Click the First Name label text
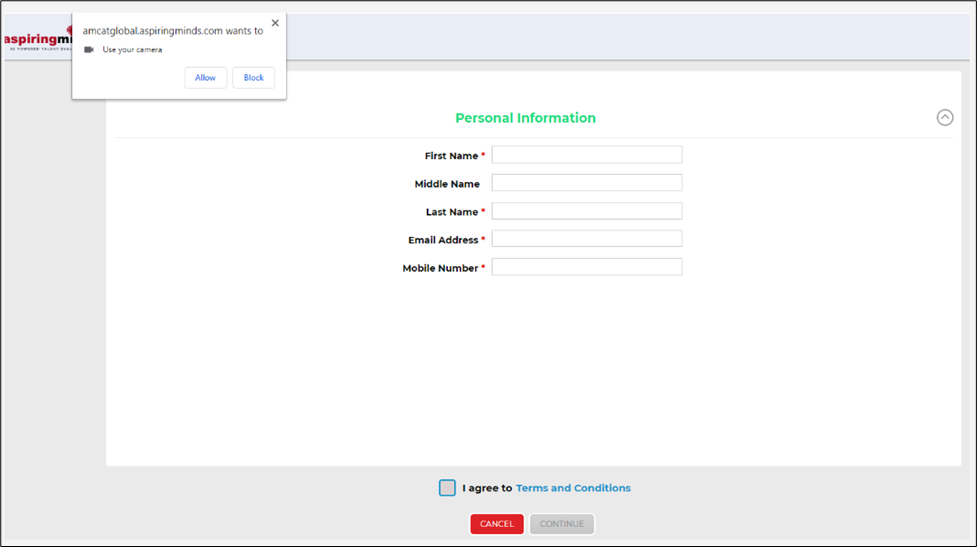The height and width of the screenshot is (547, 977). (x=451, y=156)
